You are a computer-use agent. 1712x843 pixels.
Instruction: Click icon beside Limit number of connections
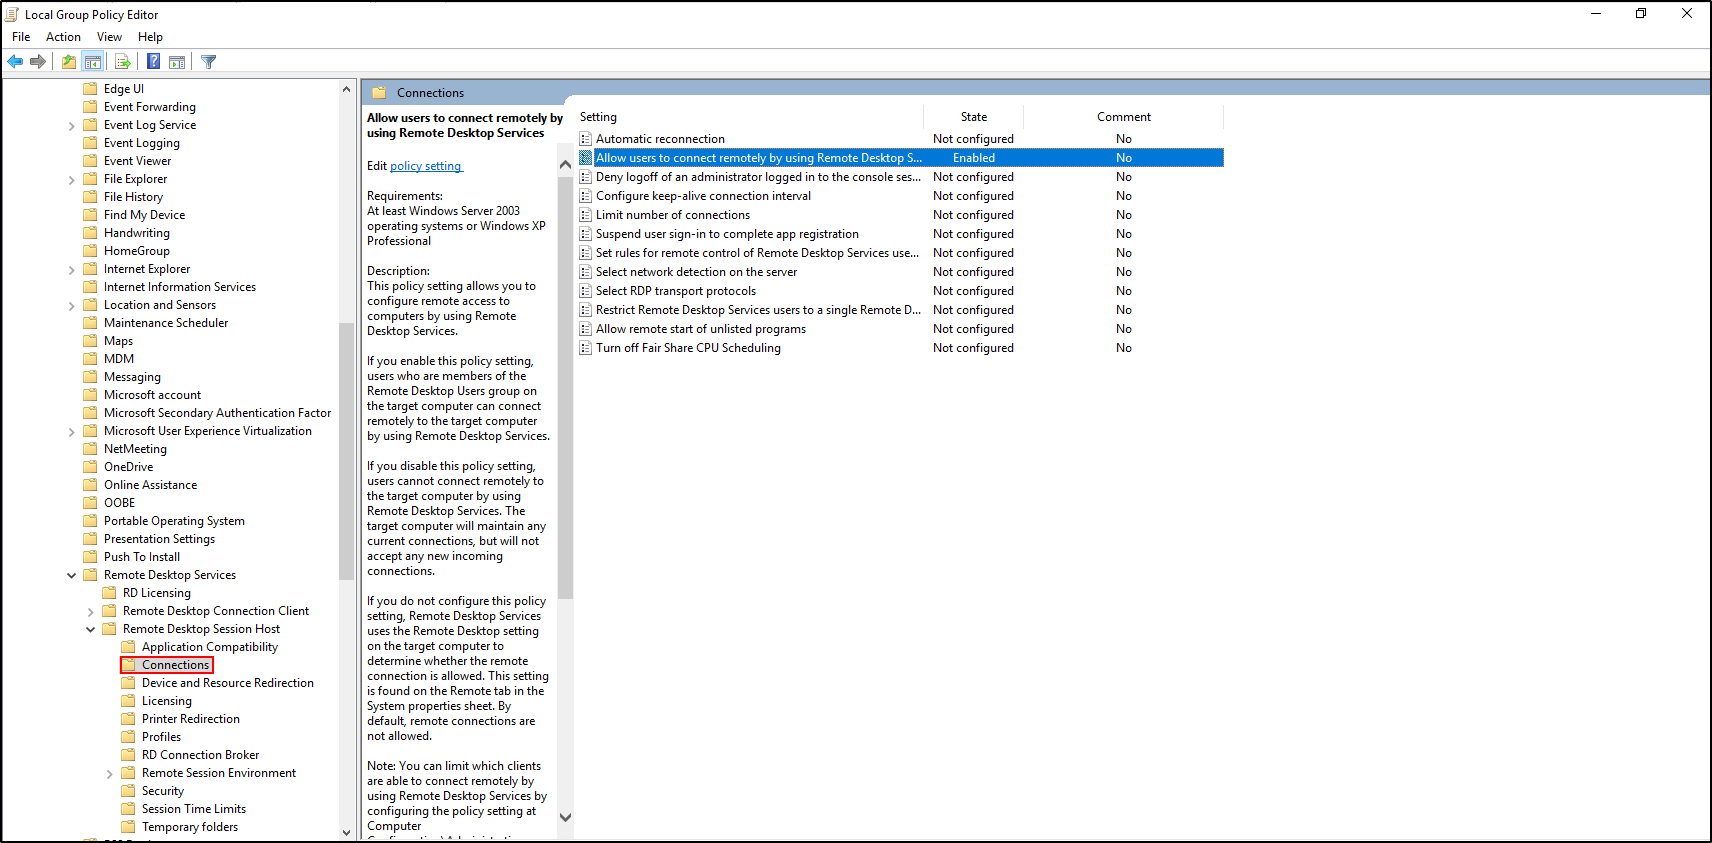586,215
